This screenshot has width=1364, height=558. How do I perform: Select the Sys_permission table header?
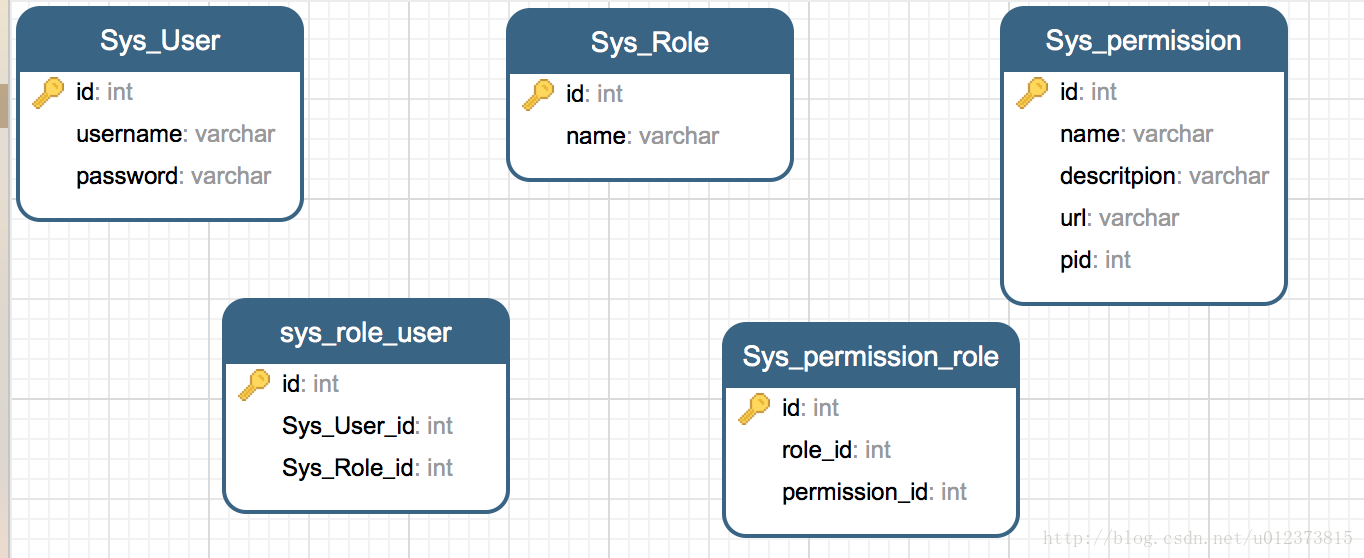[x=1144, y=40]
